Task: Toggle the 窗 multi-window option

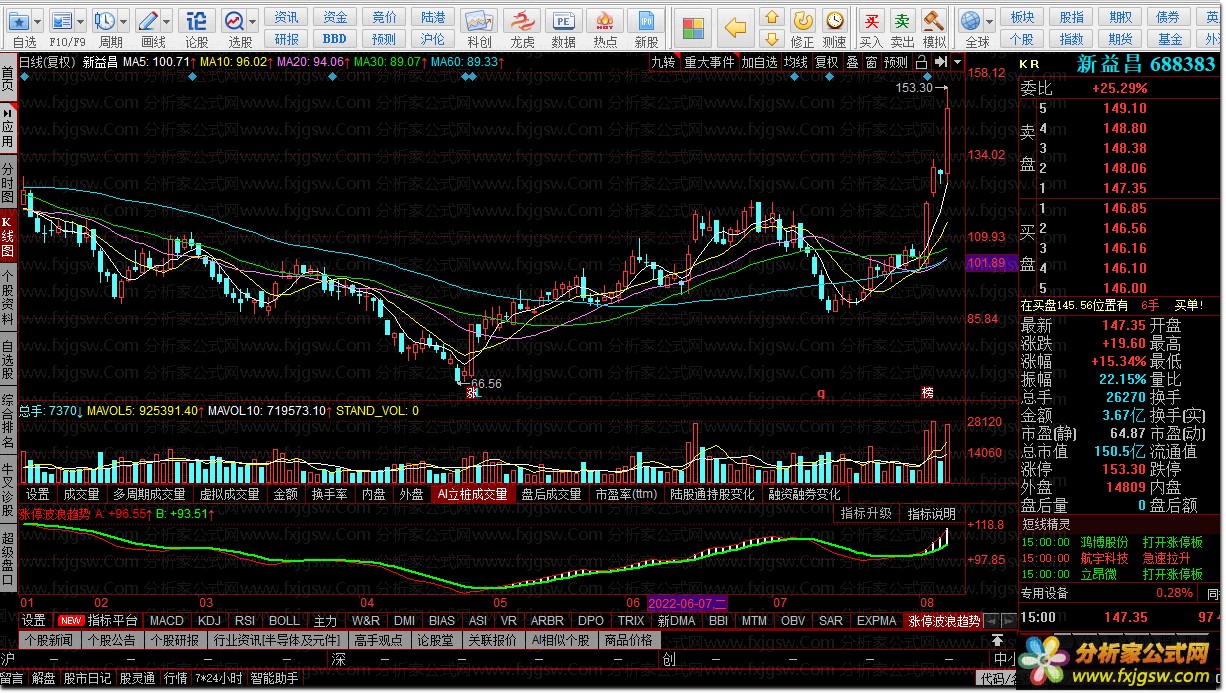Action: pos(872,62)
